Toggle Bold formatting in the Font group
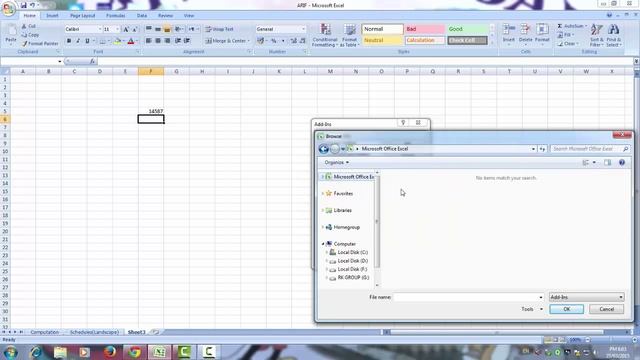Screen dimensions: 640x360 (69, 41)
